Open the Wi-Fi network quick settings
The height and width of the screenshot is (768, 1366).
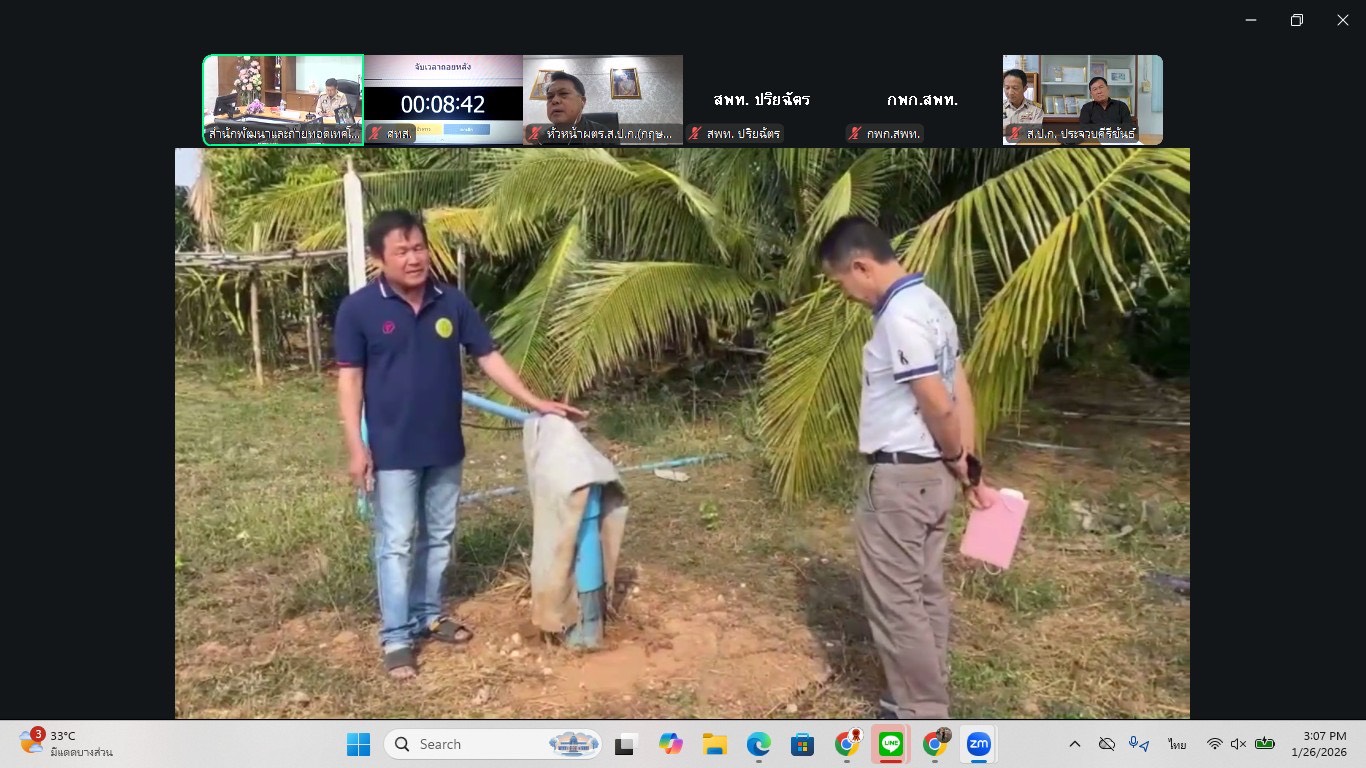1216,744
